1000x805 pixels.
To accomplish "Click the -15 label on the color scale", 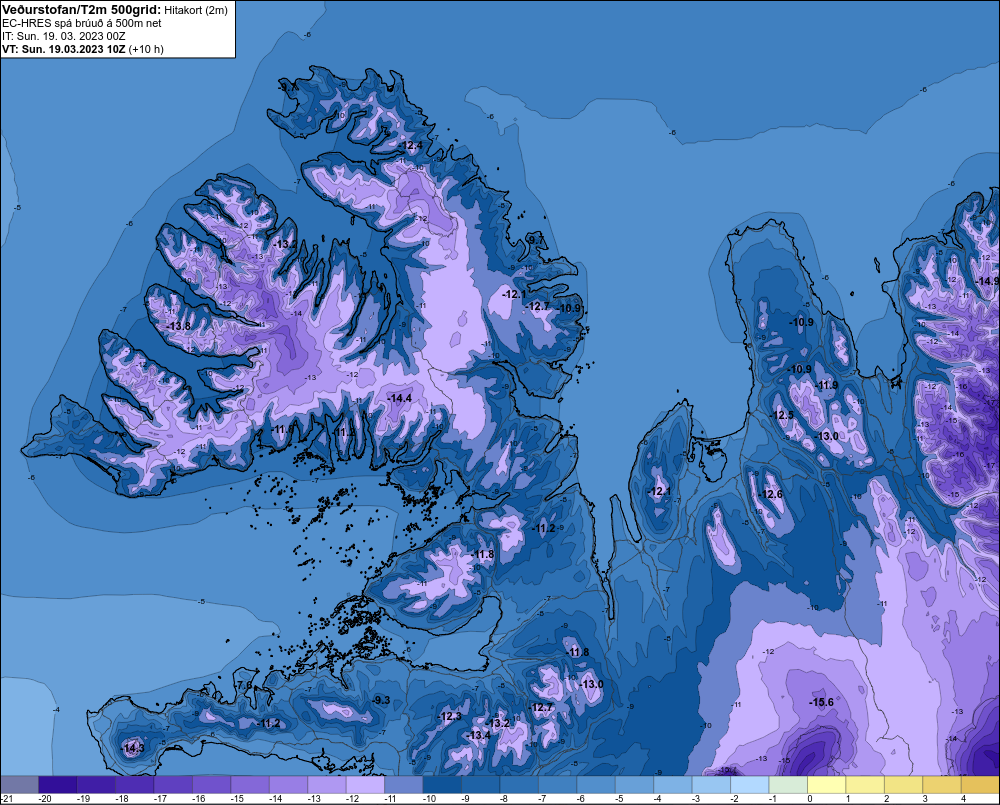I will (237, 799).
